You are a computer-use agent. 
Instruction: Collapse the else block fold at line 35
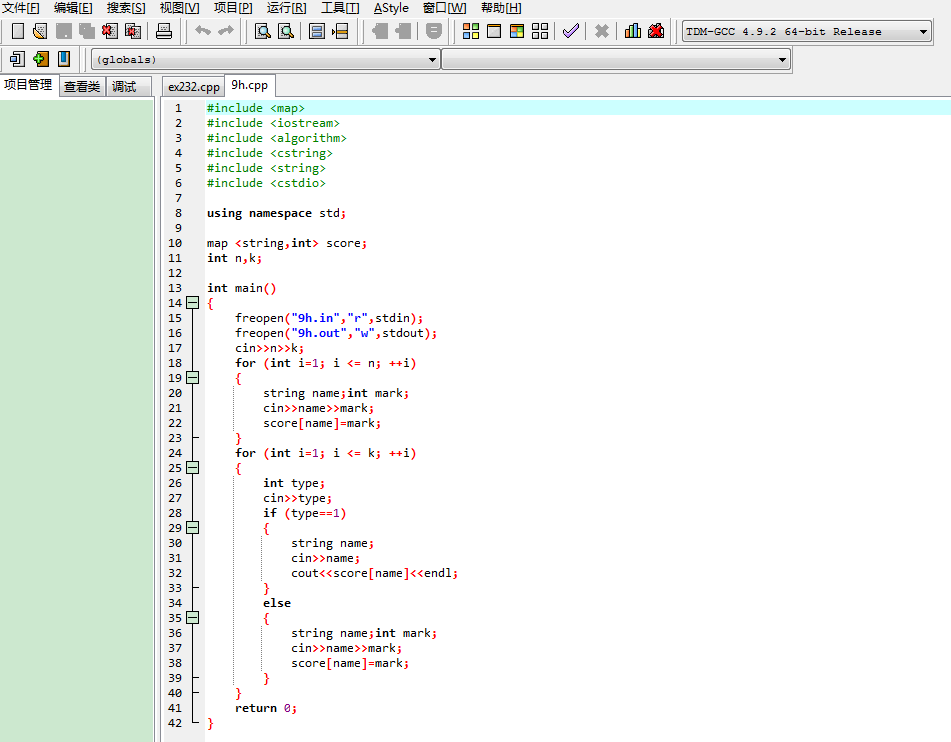tap(192, 618)
